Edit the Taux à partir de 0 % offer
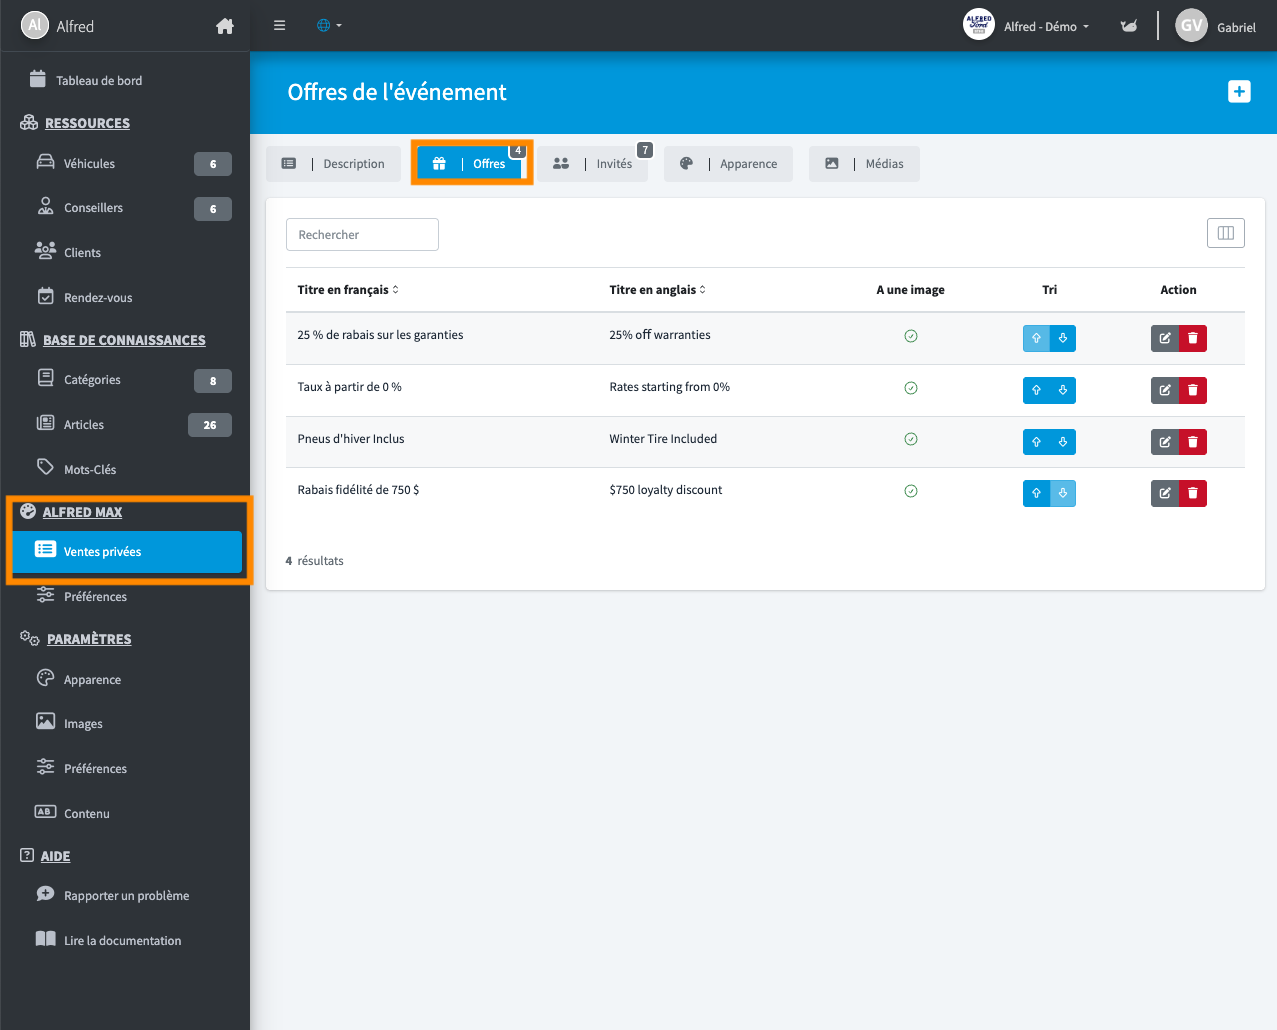 tap(1165, 390)
